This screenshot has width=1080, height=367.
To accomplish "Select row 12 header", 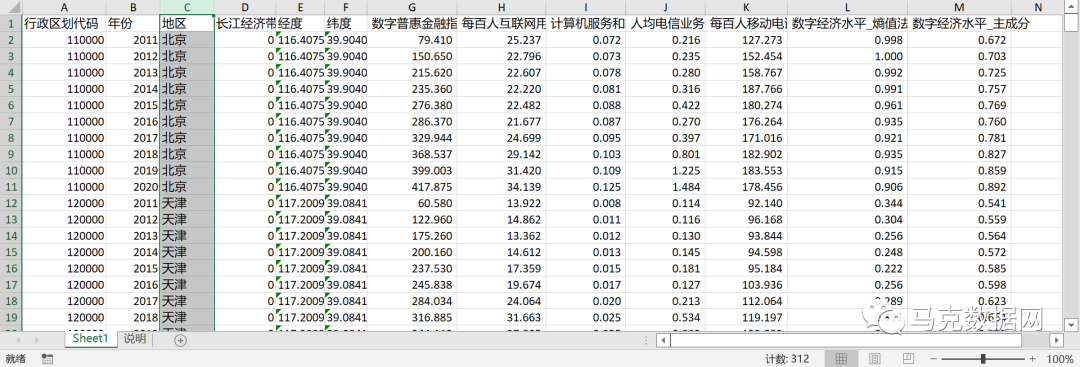I will [x=10, y=203].
